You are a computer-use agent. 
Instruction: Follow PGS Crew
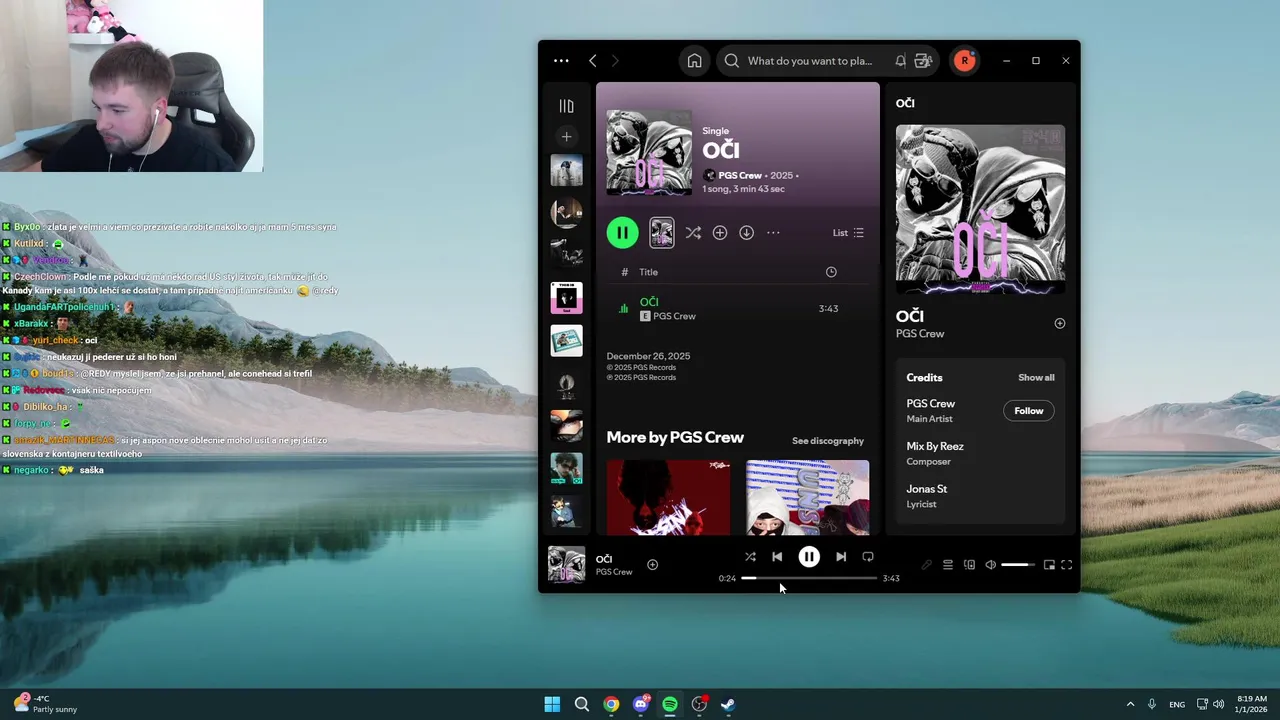[x=1029, y=411]
